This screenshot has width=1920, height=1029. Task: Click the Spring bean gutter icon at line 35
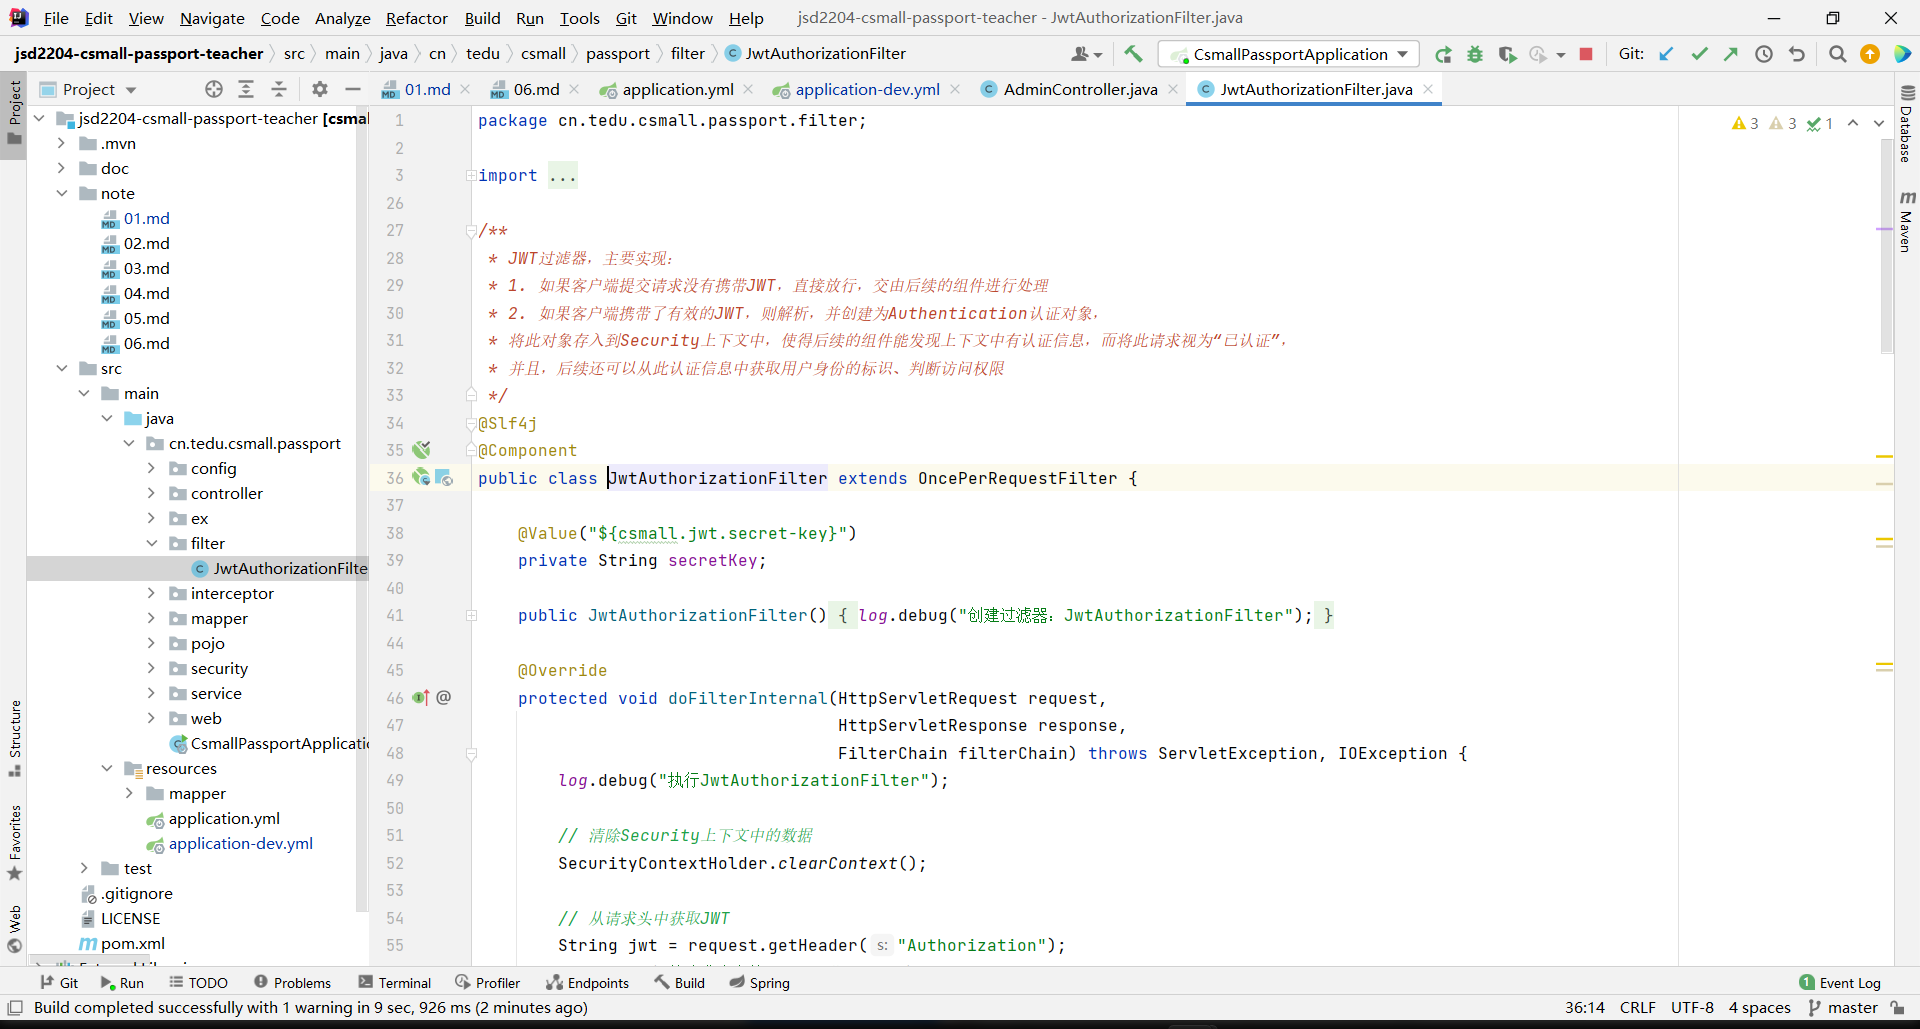[422, 450]
